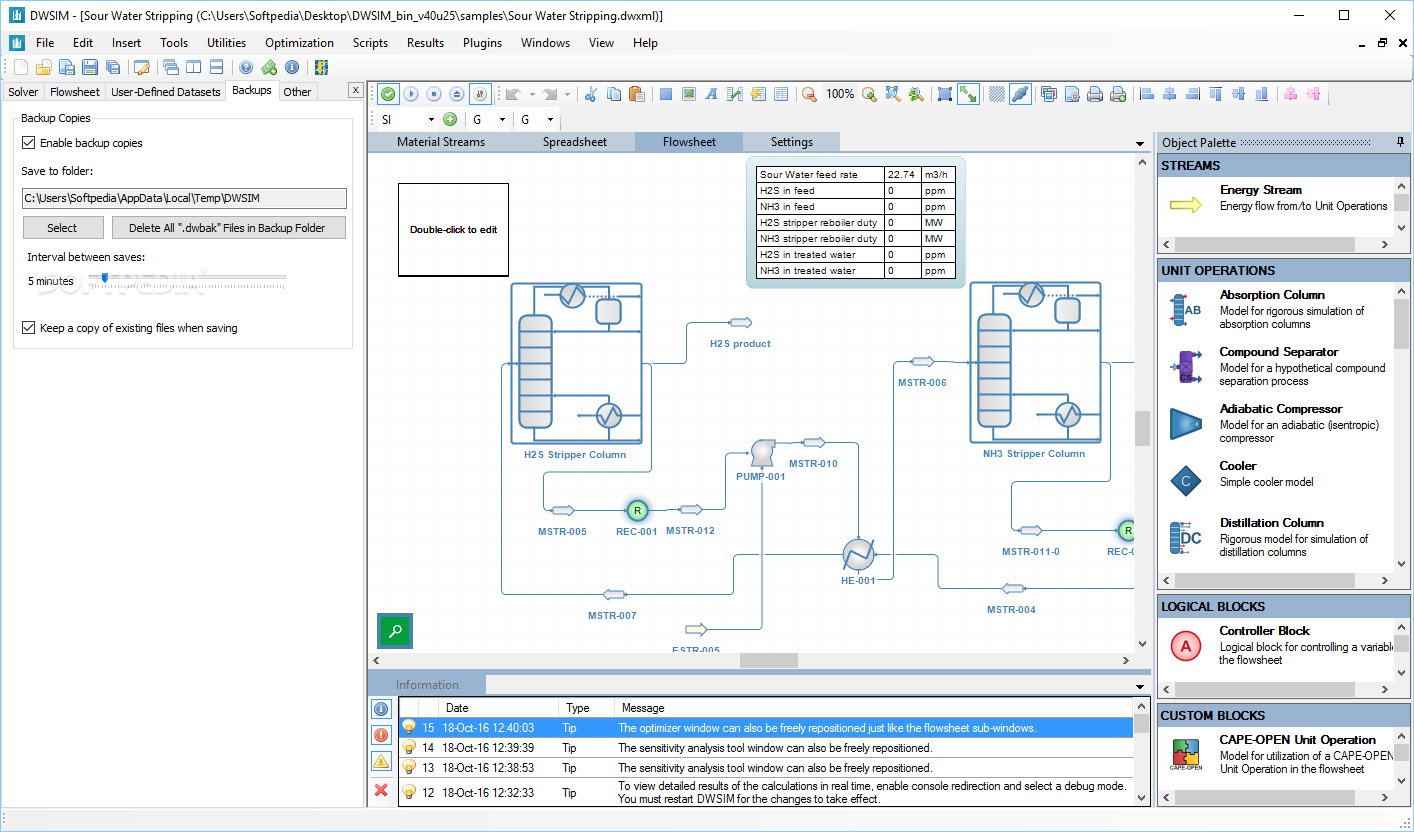Open the redo history dropdown arrow
This screenshot has width=1414, height=832.
[x=567, y=94]
